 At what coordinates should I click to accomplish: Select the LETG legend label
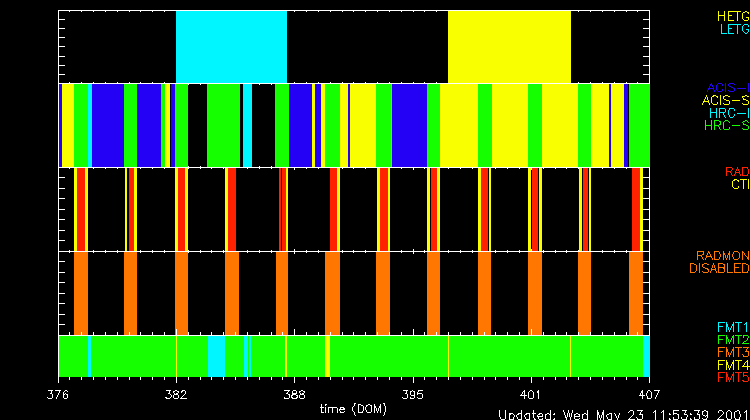(x=733, y=30)
